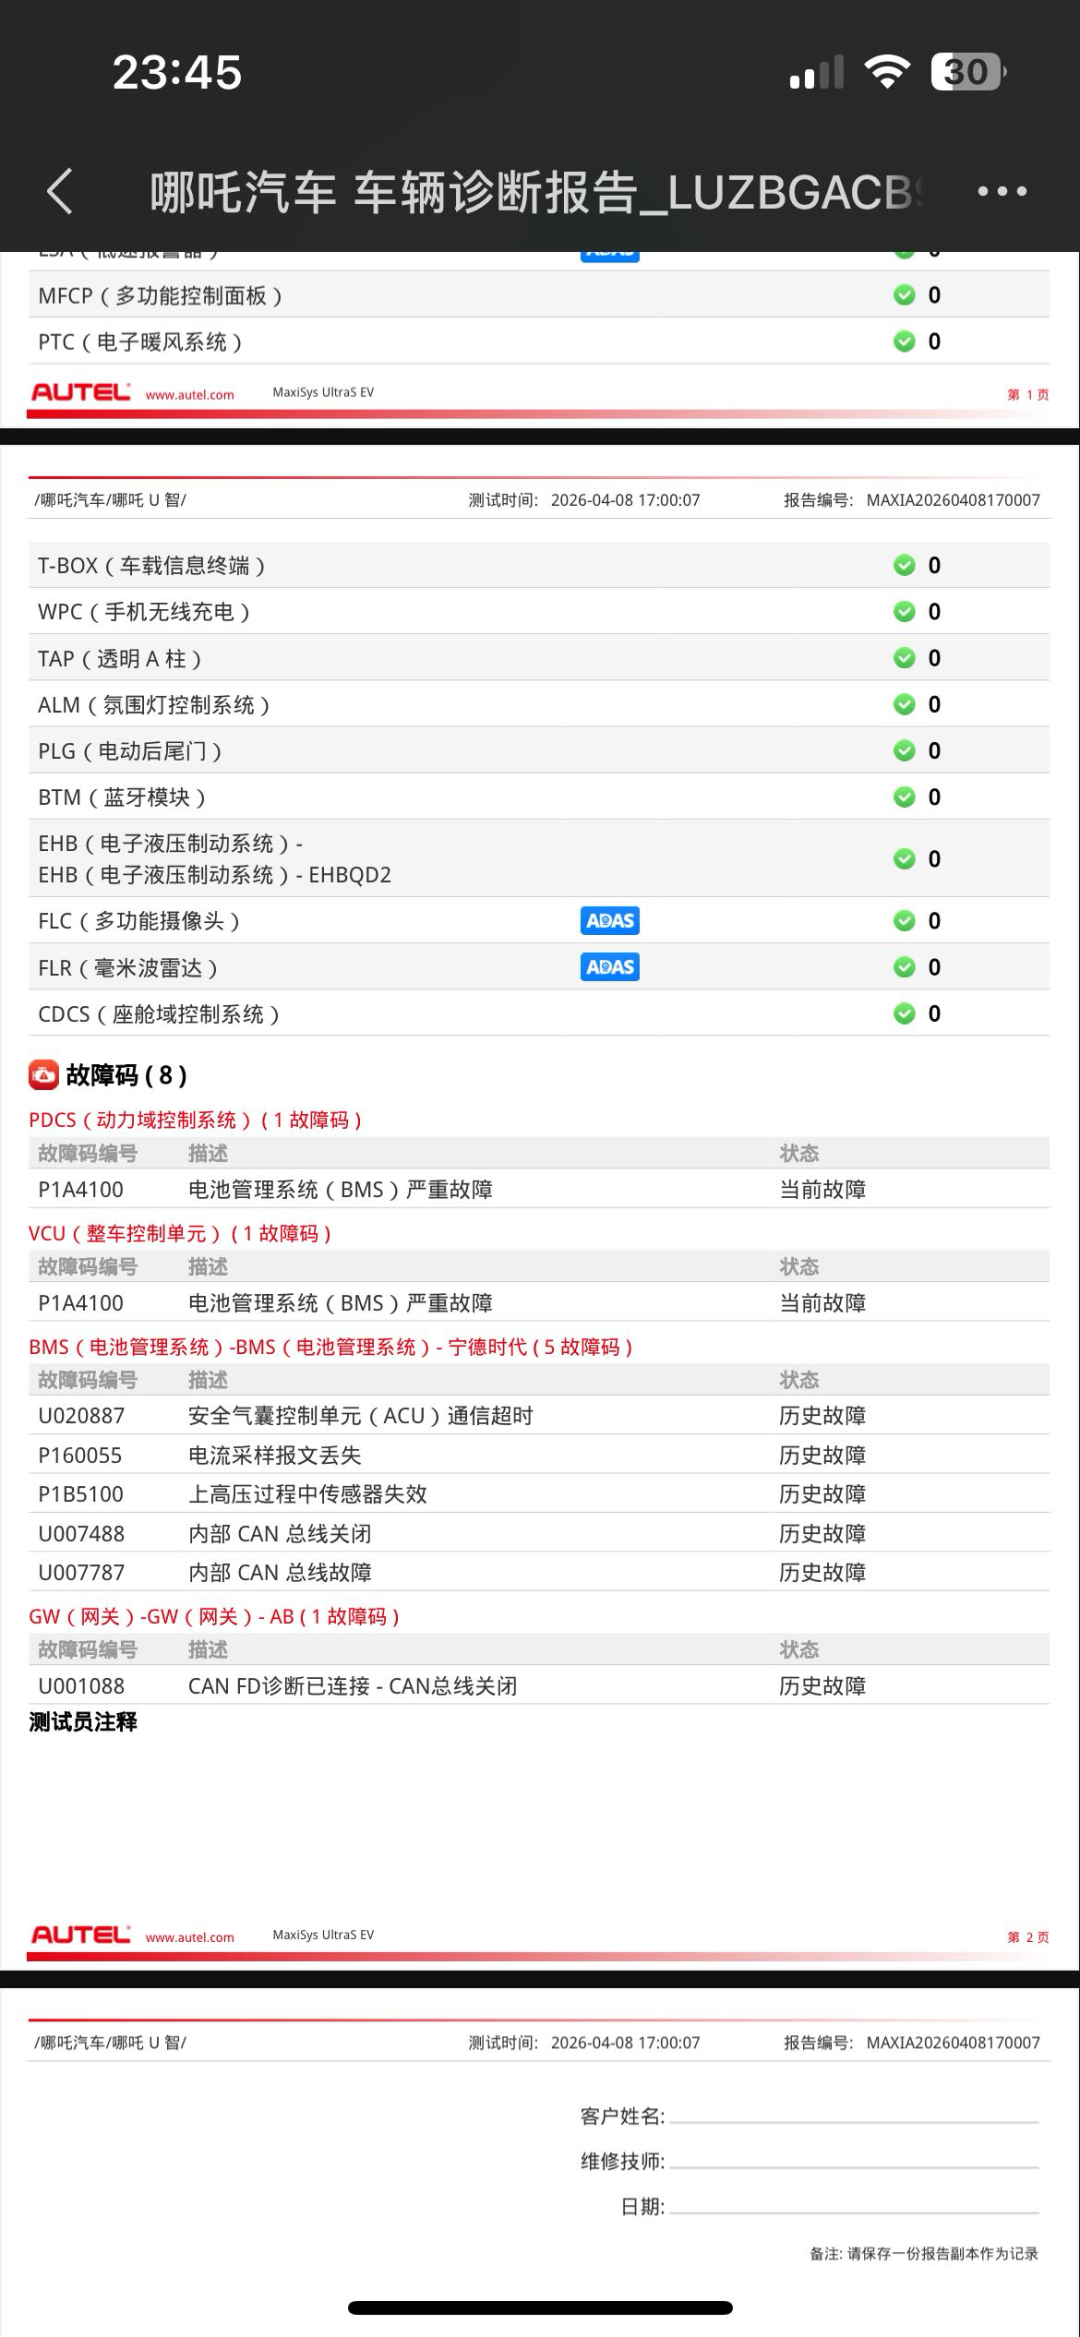This screenshot has width=1080, height=2337.
Task: Tap the 23:45 clock in status bar
Action: point(177,72)
